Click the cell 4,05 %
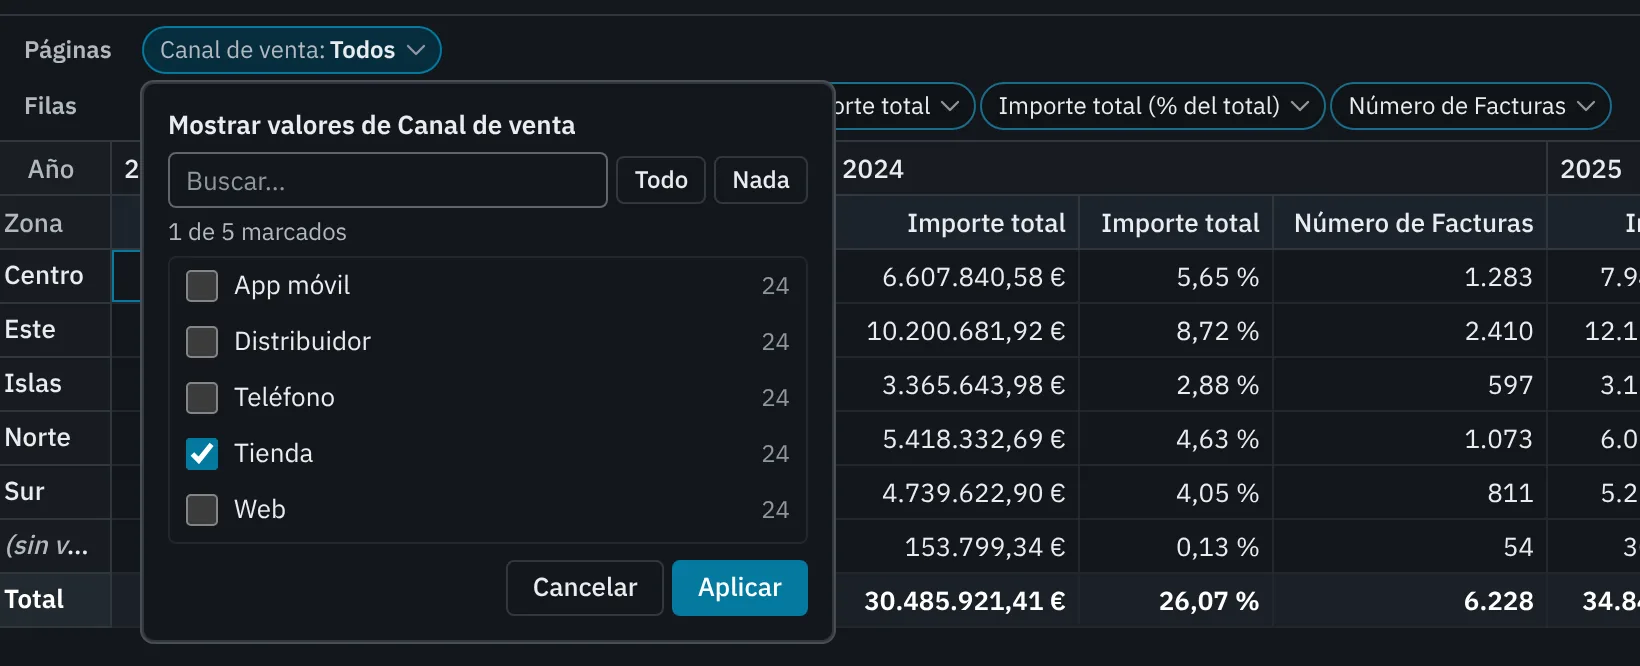 [x=1176, y=493]
